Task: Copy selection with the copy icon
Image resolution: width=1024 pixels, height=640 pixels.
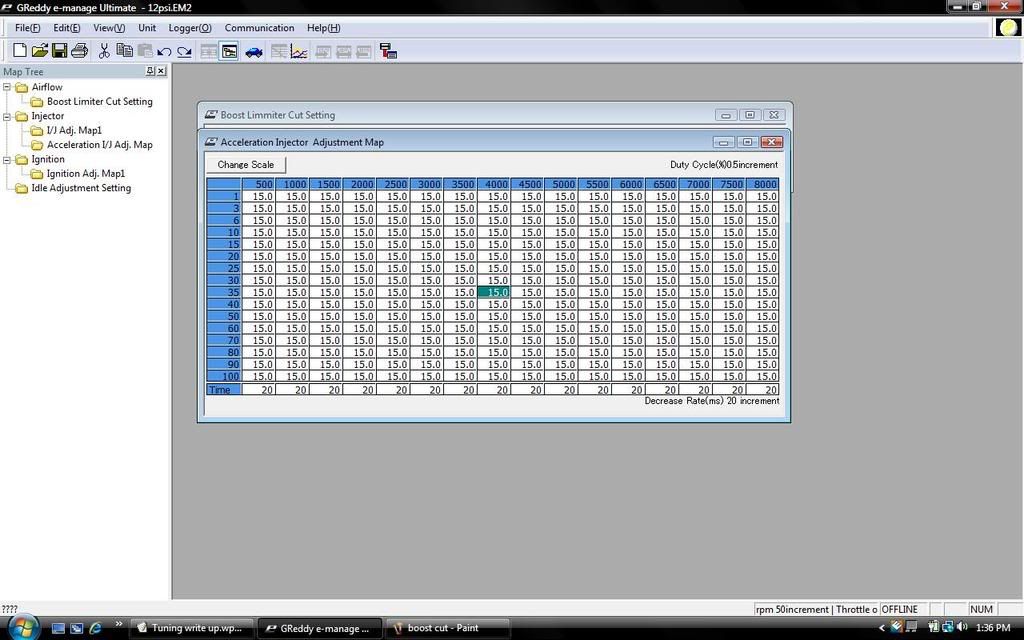Action: (x=124, y=51)
